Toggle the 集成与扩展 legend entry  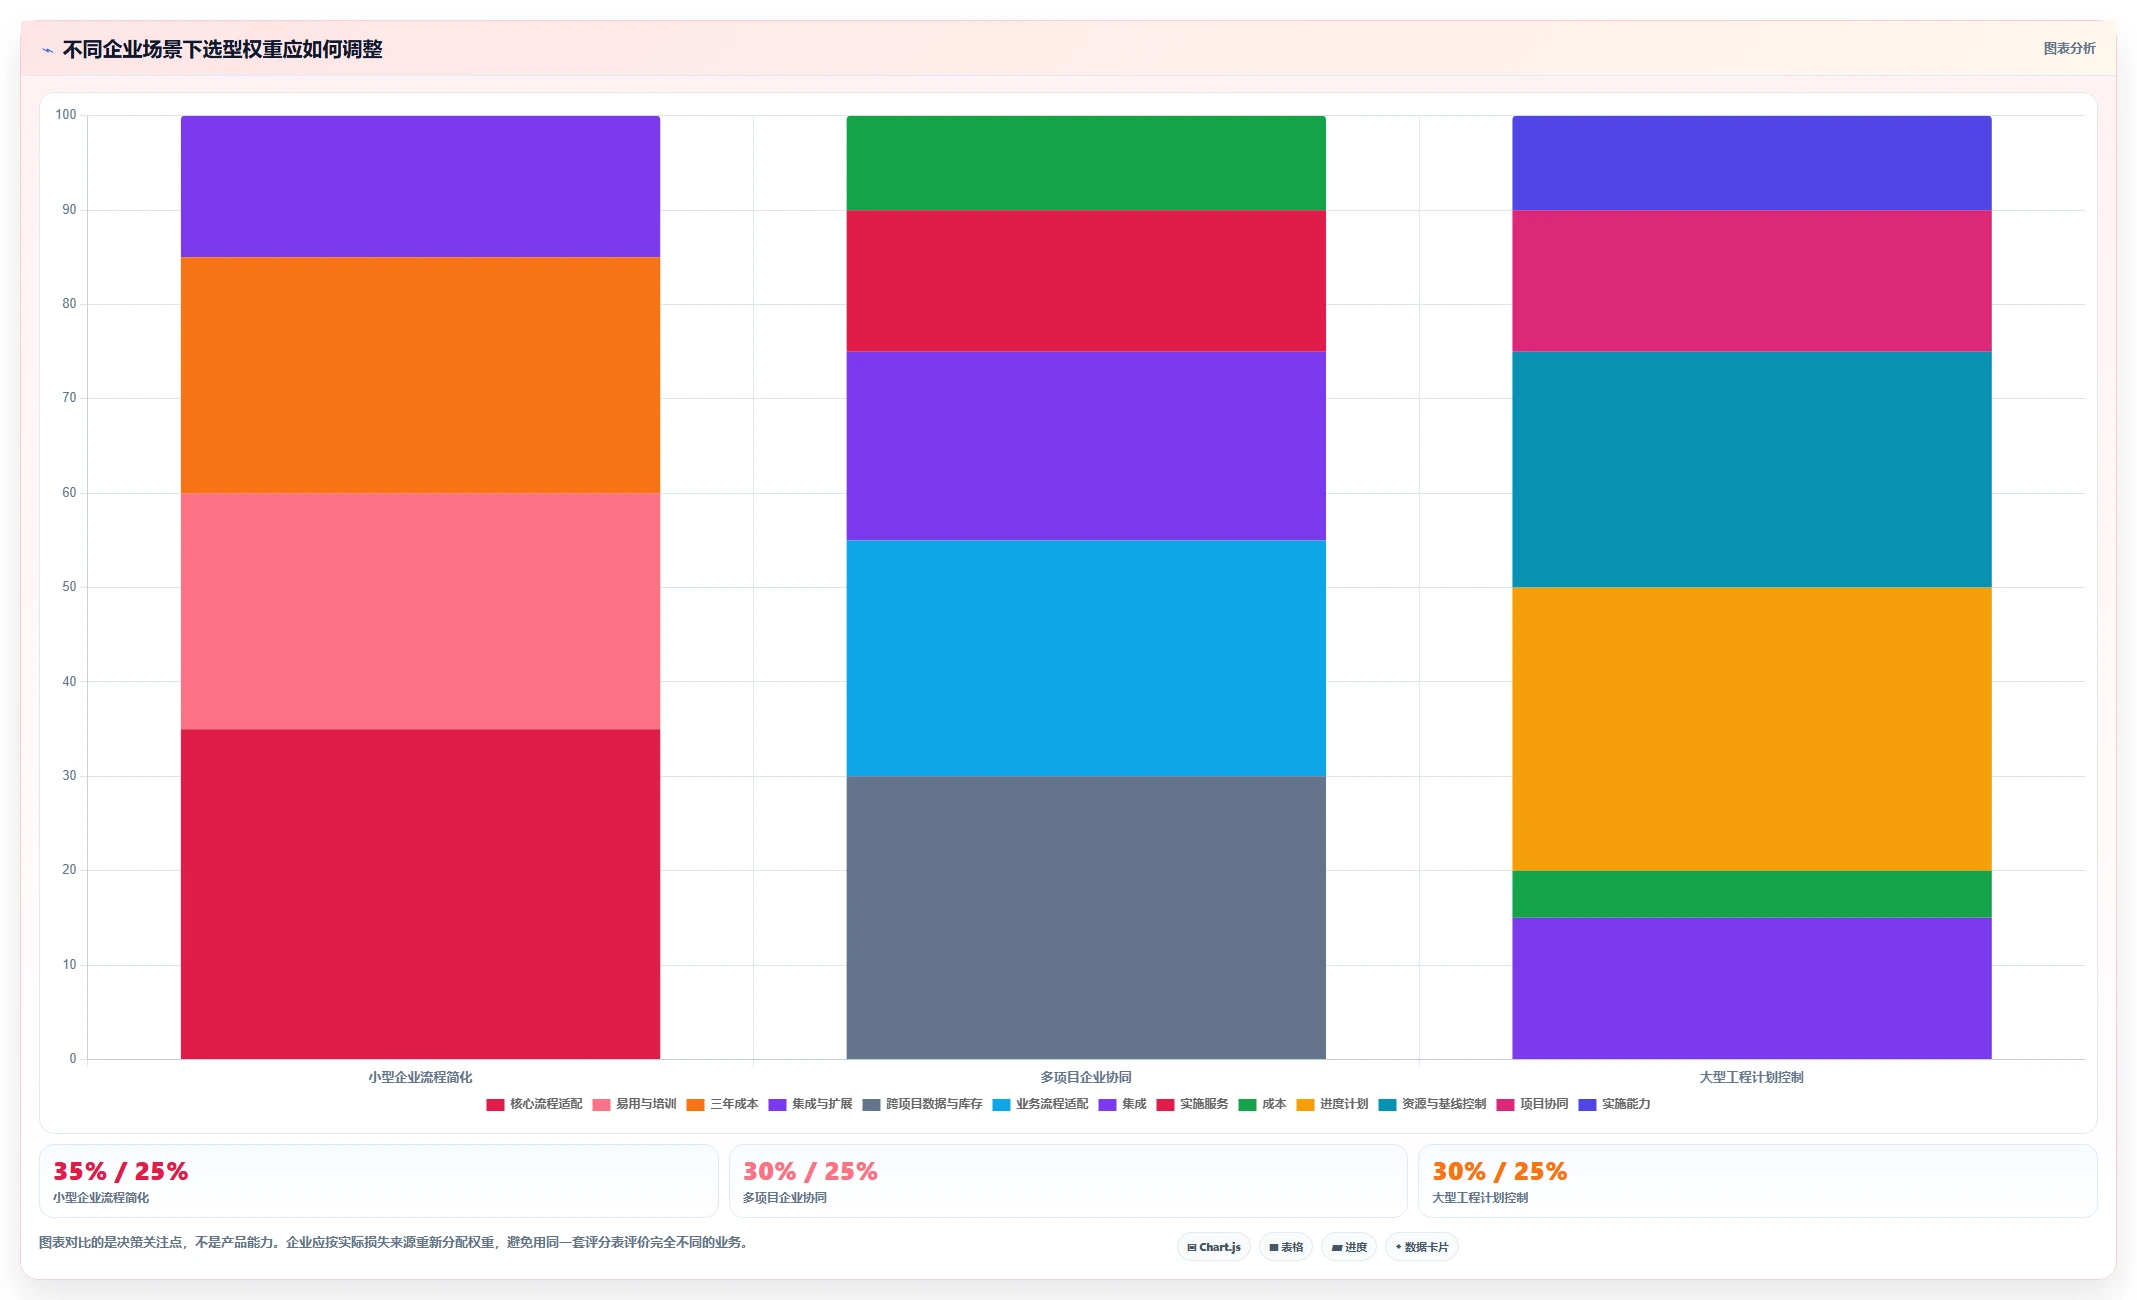[810, 1104]
